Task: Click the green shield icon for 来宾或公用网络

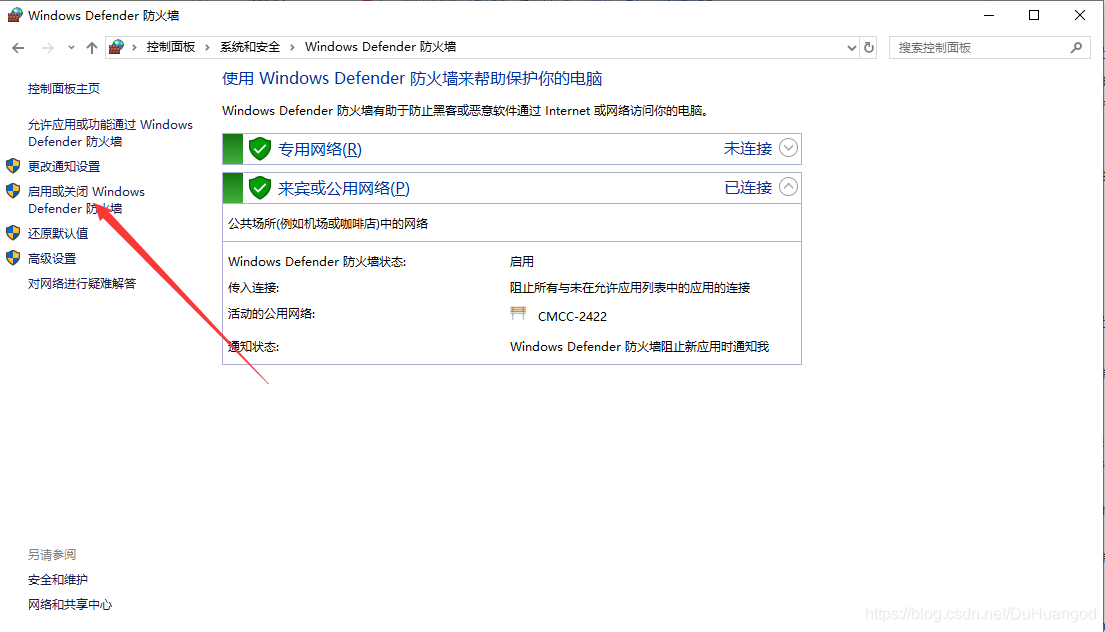Action: pyautogui.click(x=260, y=187)
